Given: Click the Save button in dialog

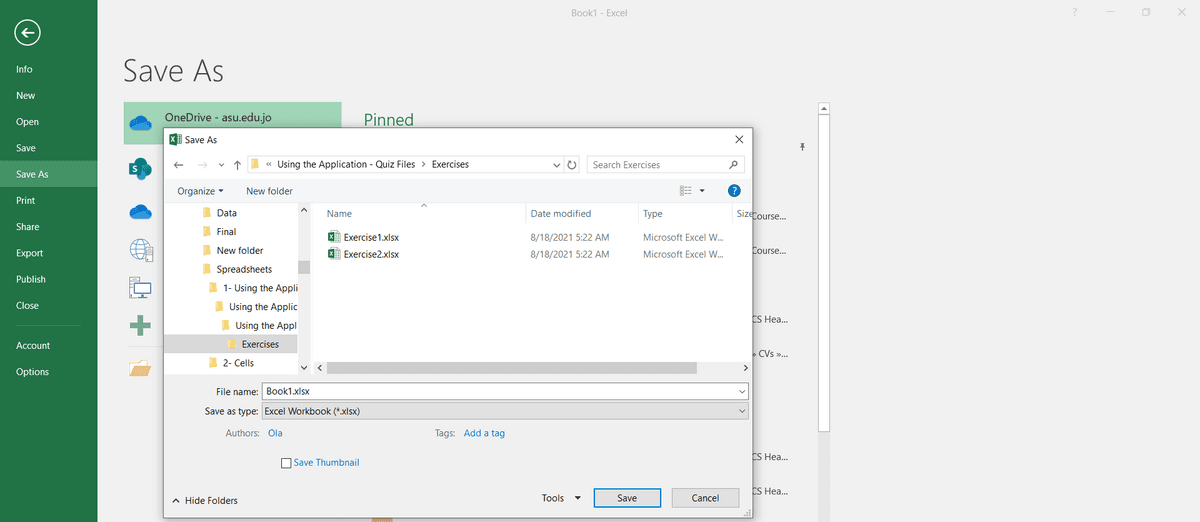Looking at the screenshot, I should [627, 498].
